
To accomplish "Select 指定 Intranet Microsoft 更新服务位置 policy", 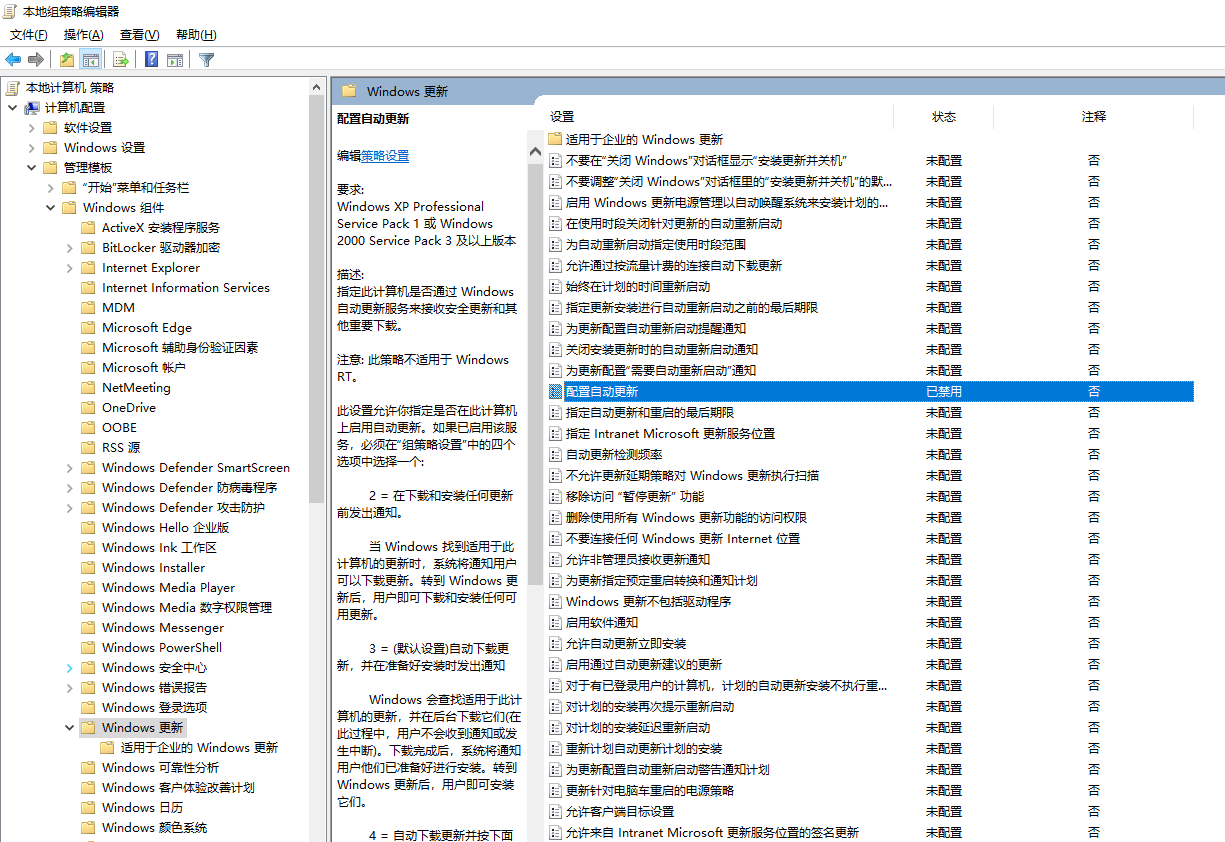I will tap(670, 433).
